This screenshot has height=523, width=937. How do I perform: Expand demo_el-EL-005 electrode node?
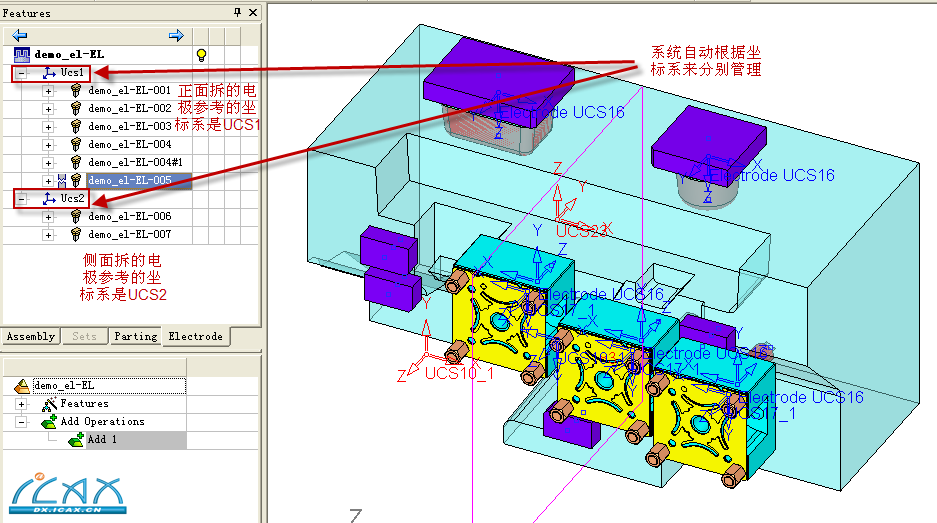[48, 181]
